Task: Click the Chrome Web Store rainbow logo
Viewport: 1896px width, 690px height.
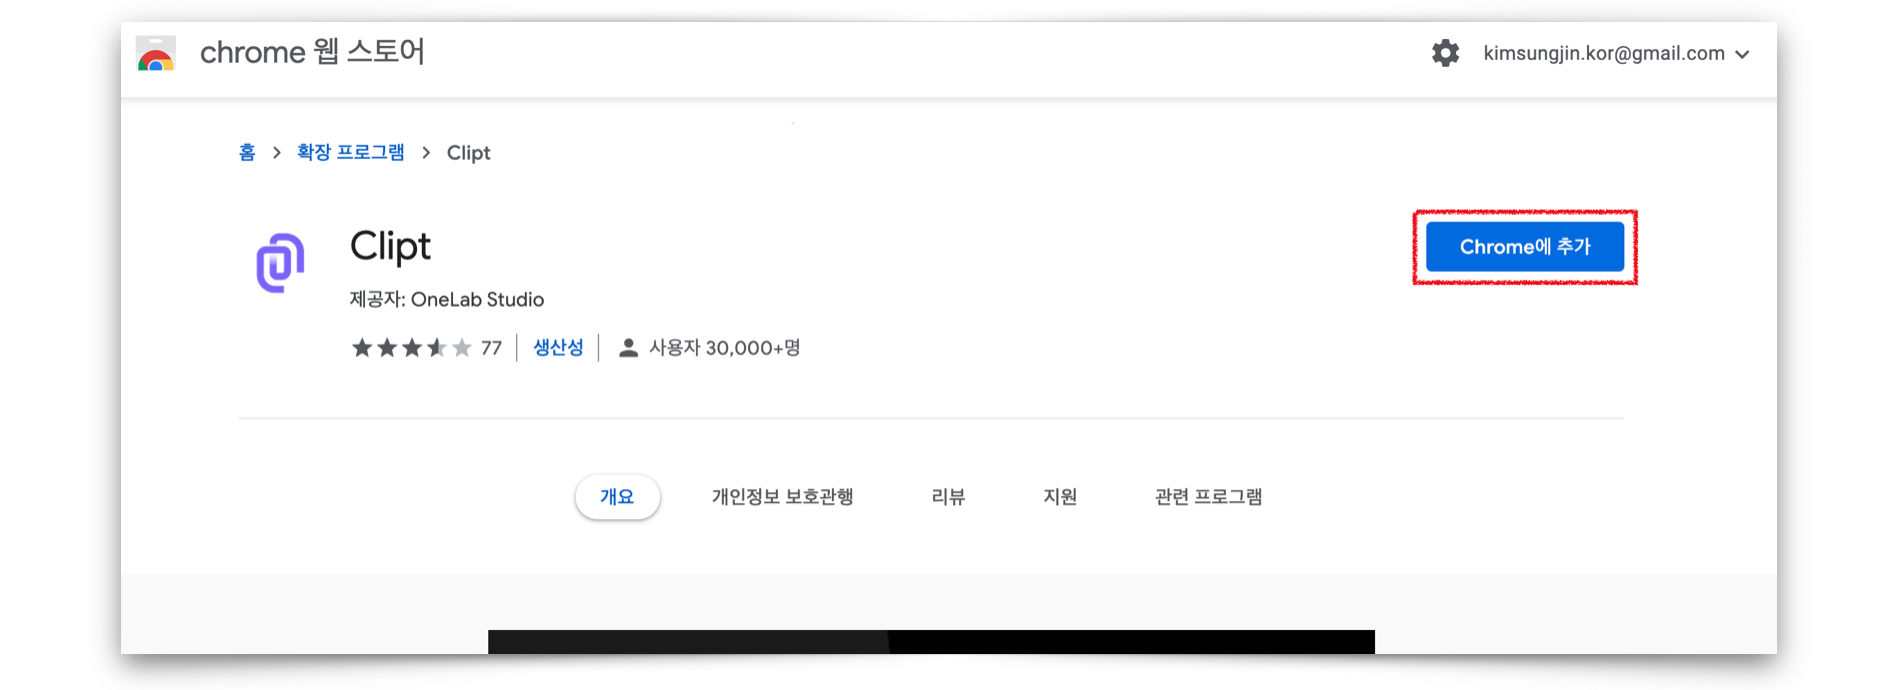Action: [156, 54]
